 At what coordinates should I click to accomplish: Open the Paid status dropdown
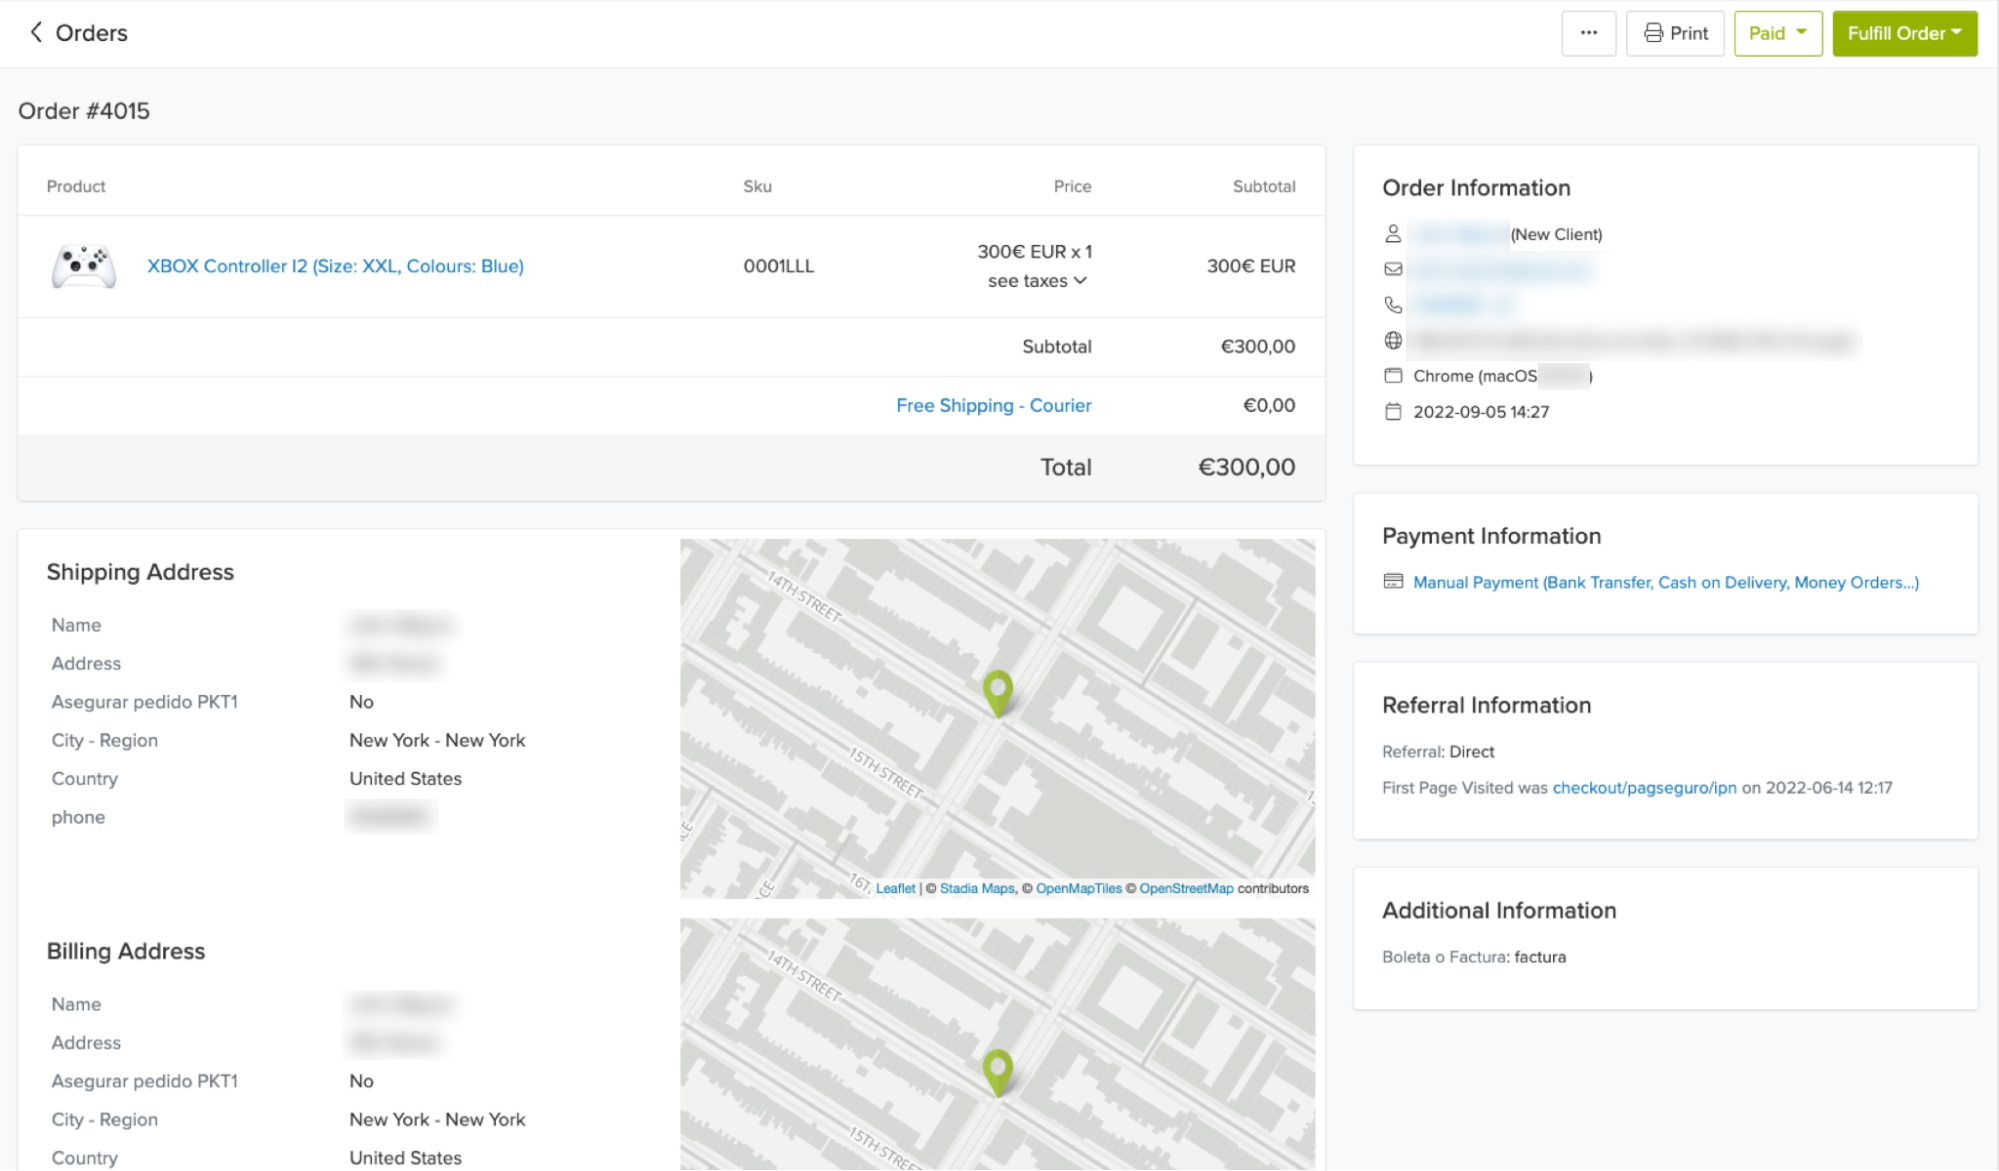tap(1777, 33)
